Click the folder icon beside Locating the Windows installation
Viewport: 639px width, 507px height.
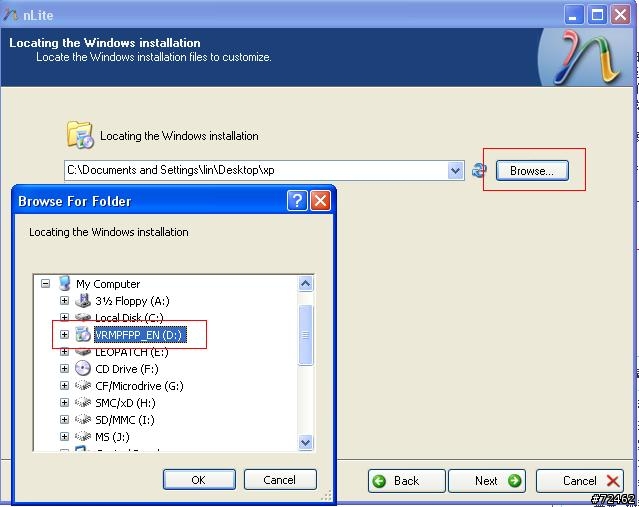coord(79,135)
